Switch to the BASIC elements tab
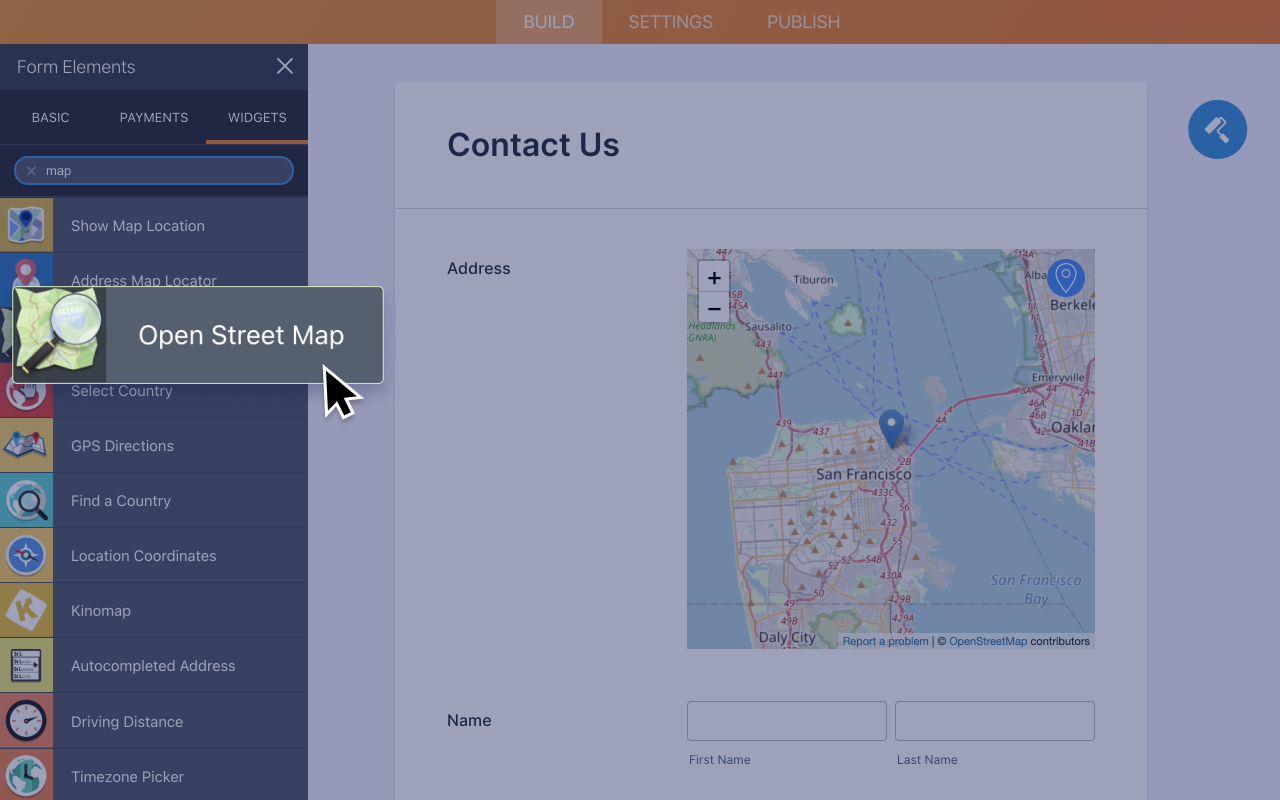1280x800 pixels. 50,117
